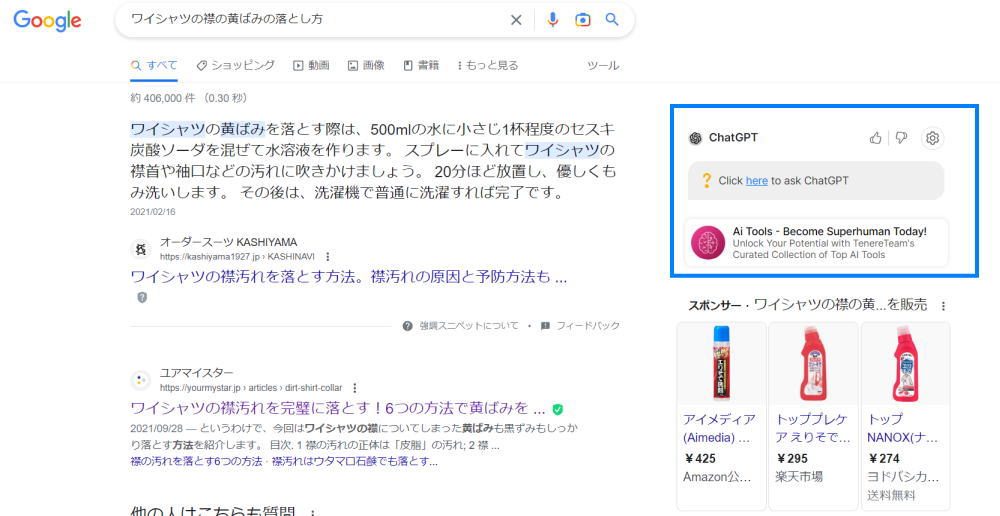Open sponsor section more options dots
The image size is (1000, 516).
pos(943,306)
